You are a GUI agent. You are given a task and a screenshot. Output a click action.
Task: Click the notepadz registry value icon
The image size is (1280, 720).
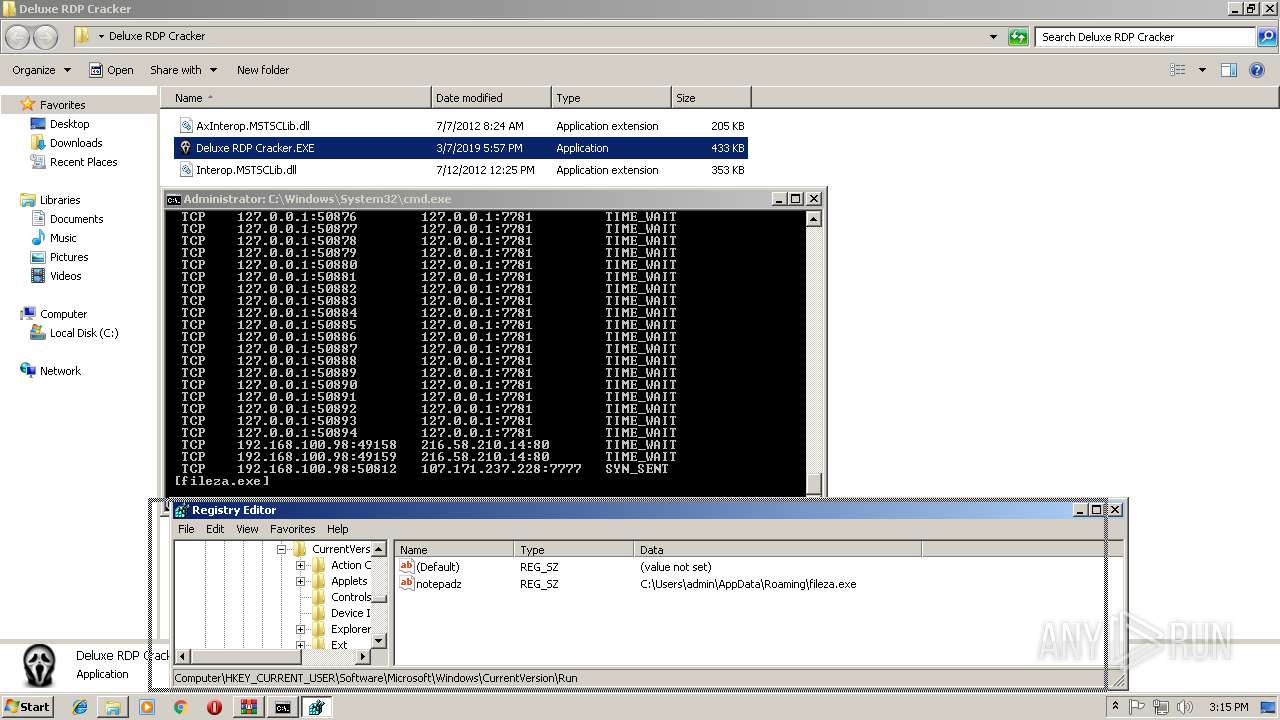click(407, 583)
